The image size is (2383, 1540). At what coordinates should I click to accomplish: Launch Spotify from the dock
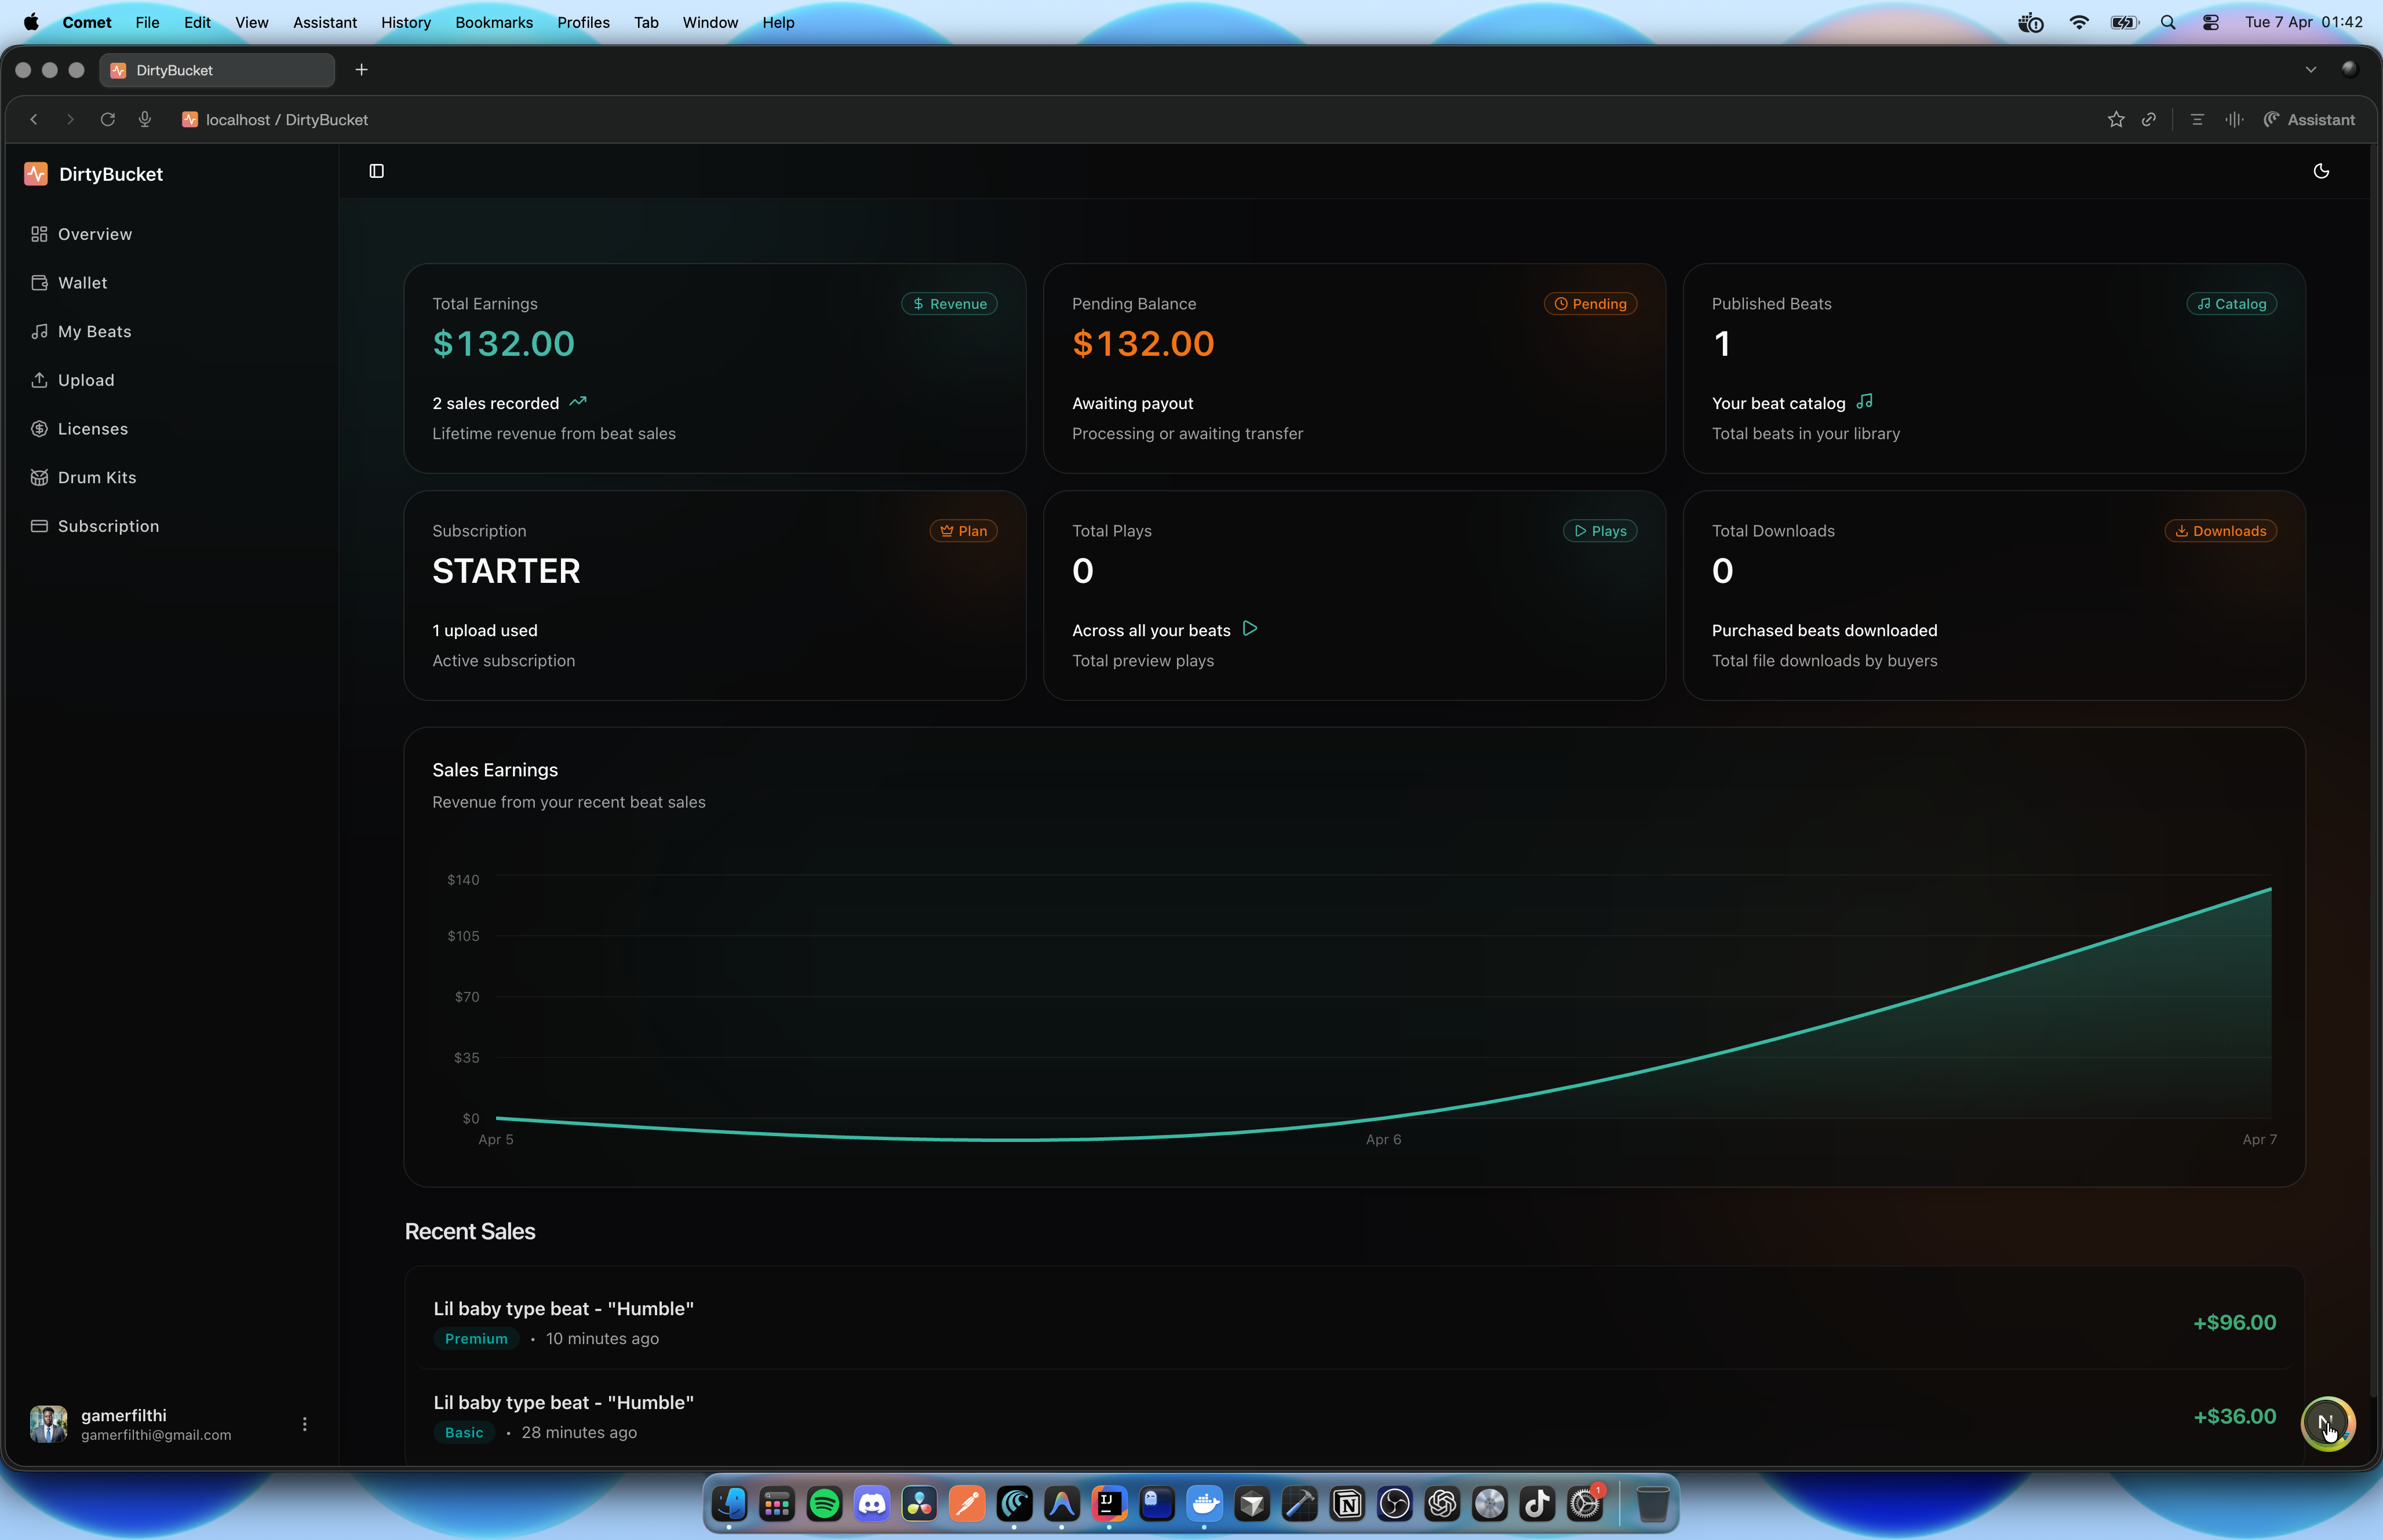[x=824, y=1504]
